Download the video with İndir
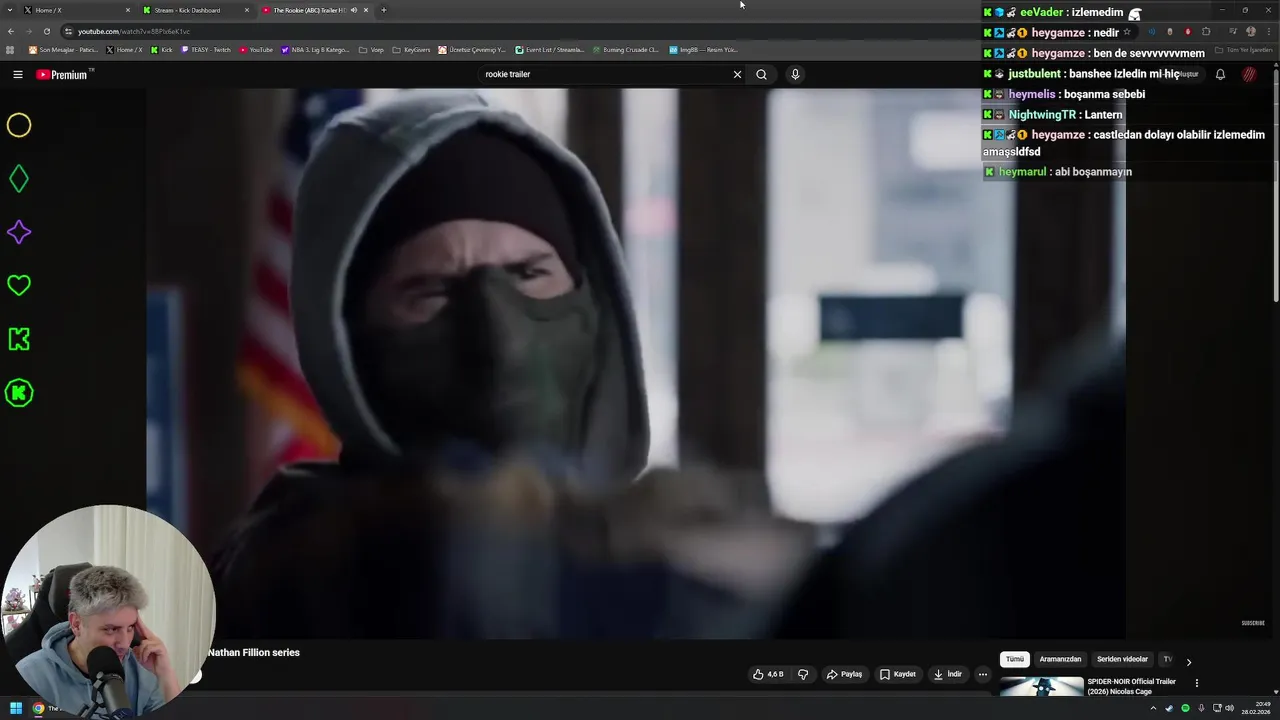This screenshot has width=1280, height=720. pyautogui.click(x=947, y=674)
